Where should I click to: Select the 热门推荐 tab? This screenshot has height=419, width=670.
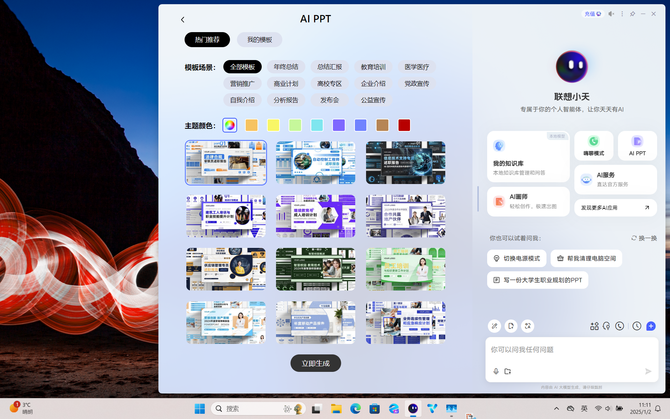point(207,40)
